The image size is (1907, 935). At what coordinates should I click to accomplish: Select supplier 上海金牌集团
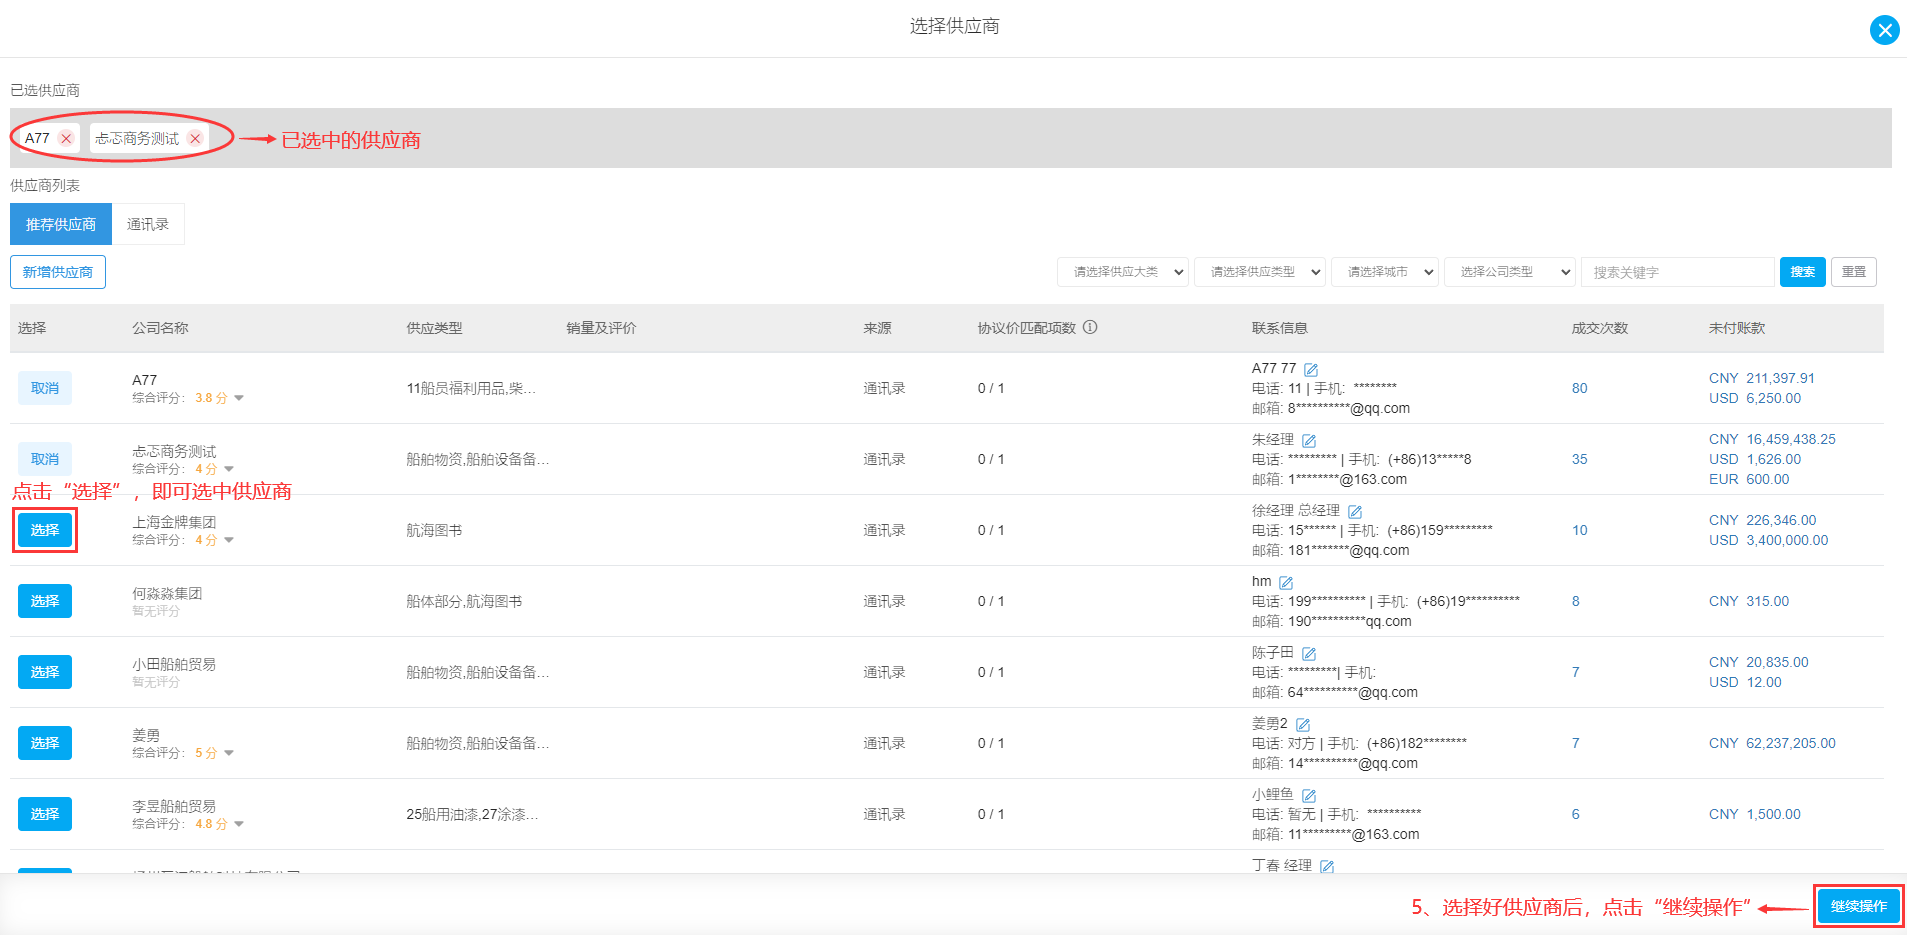click(x=45, y=530)
